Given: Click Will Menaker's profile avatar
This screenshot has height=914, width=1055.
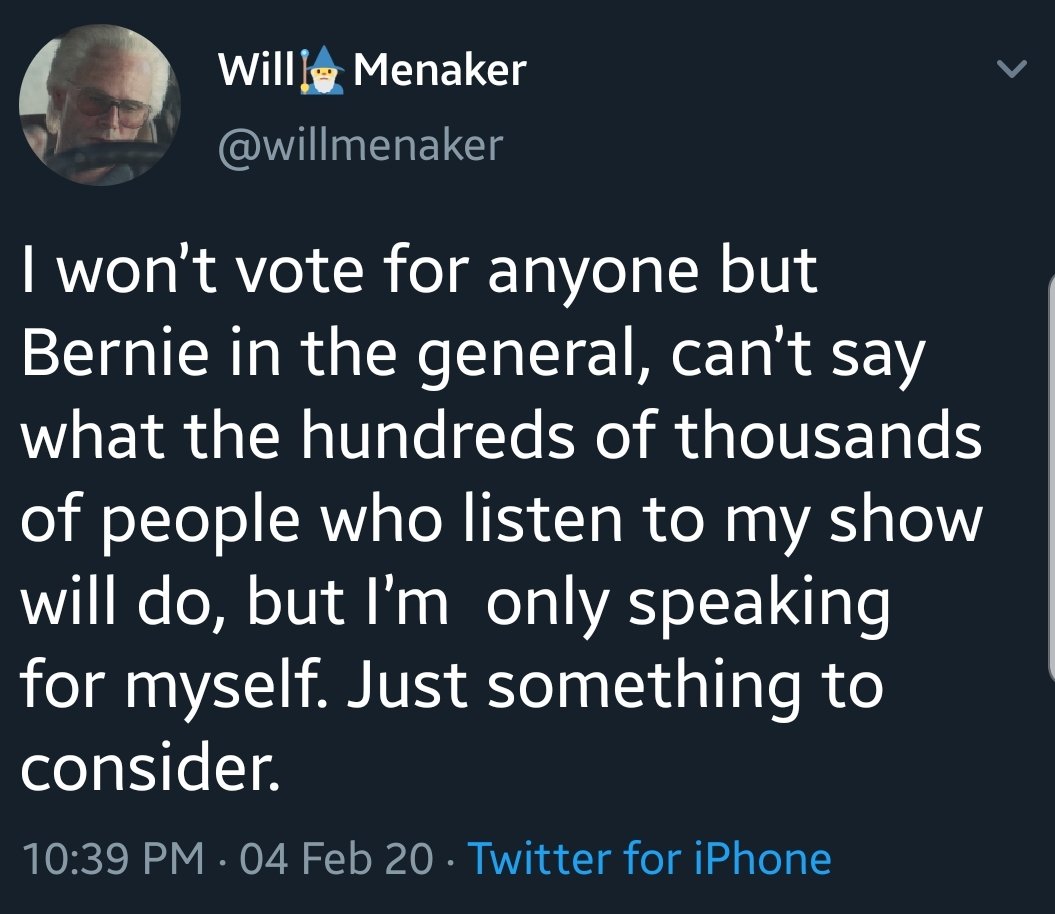Looking at the screenshot, I should pyautogui.click(x=100, y=105).
